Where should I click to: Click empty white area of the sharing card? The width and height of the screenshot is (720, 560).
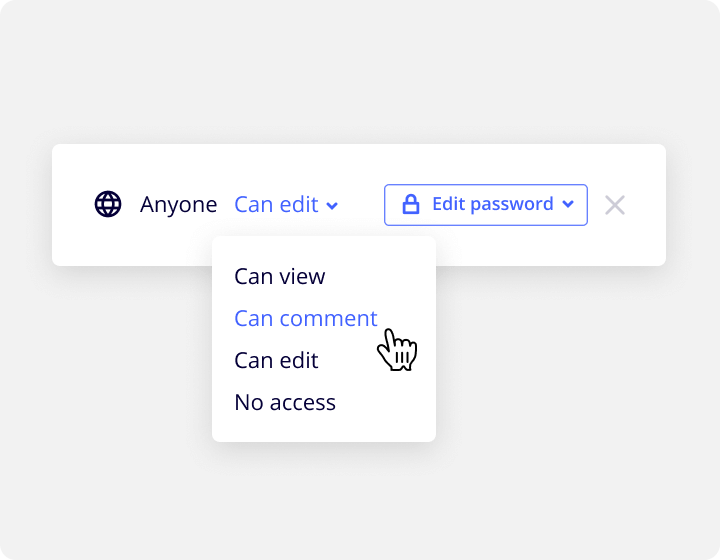tap(551, 246)
